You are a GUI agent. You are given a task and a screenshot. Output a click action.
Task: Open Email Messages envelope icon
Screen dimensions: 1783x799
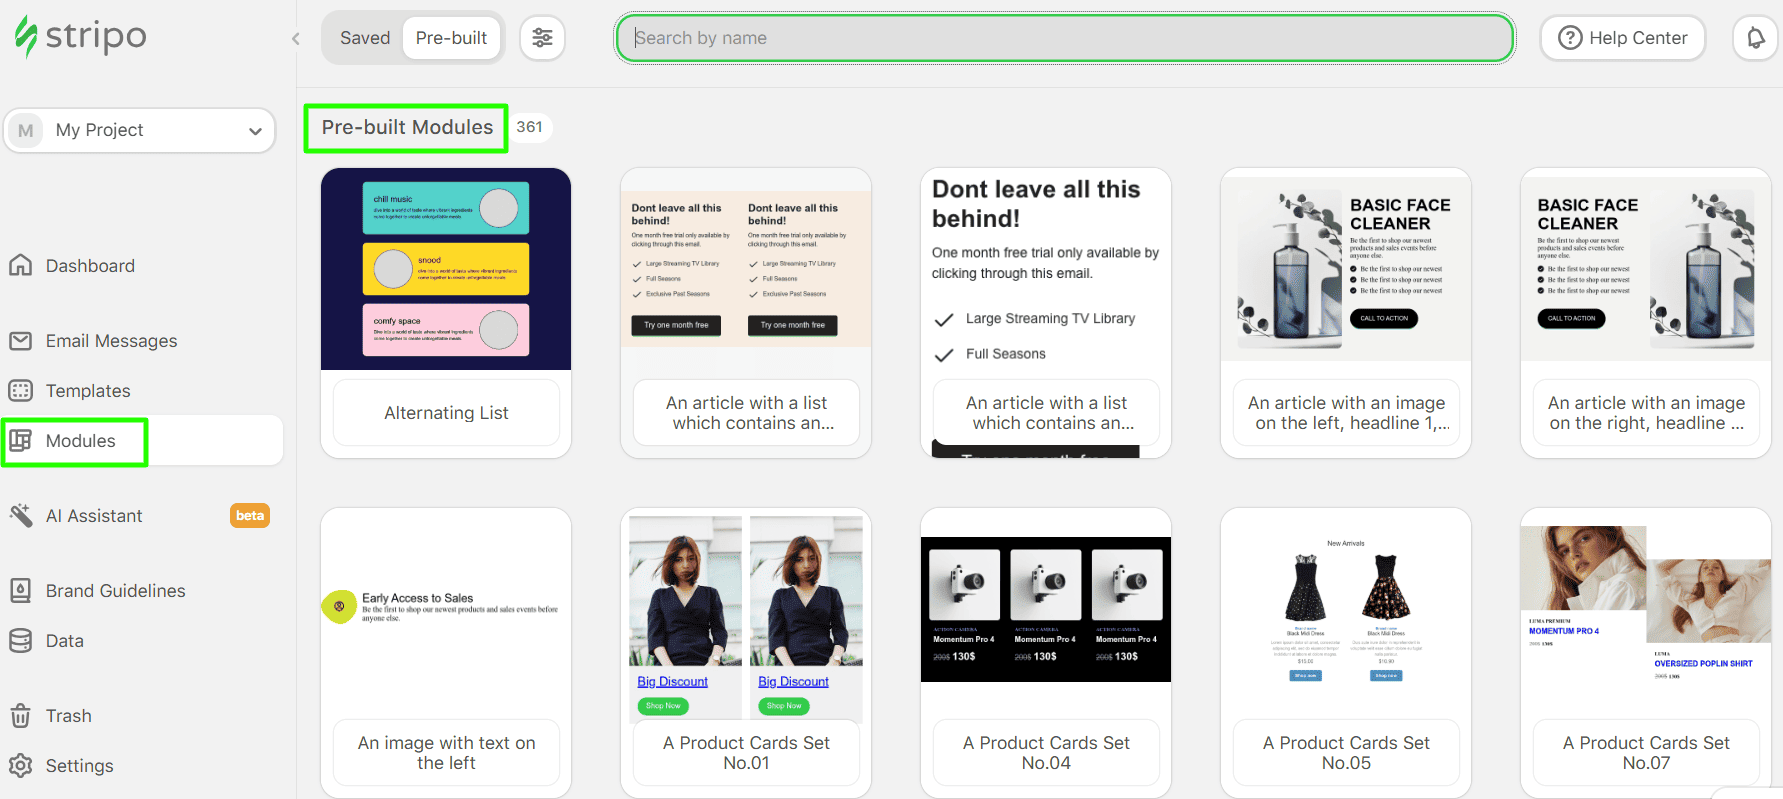tap(21, 341)
